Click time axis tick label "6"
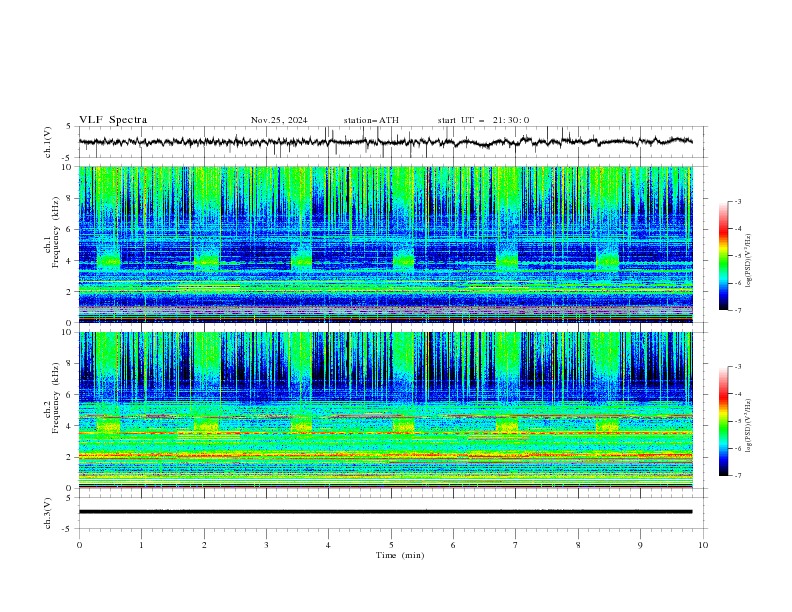This screenshot has height=612, width=792. (454, 545)
